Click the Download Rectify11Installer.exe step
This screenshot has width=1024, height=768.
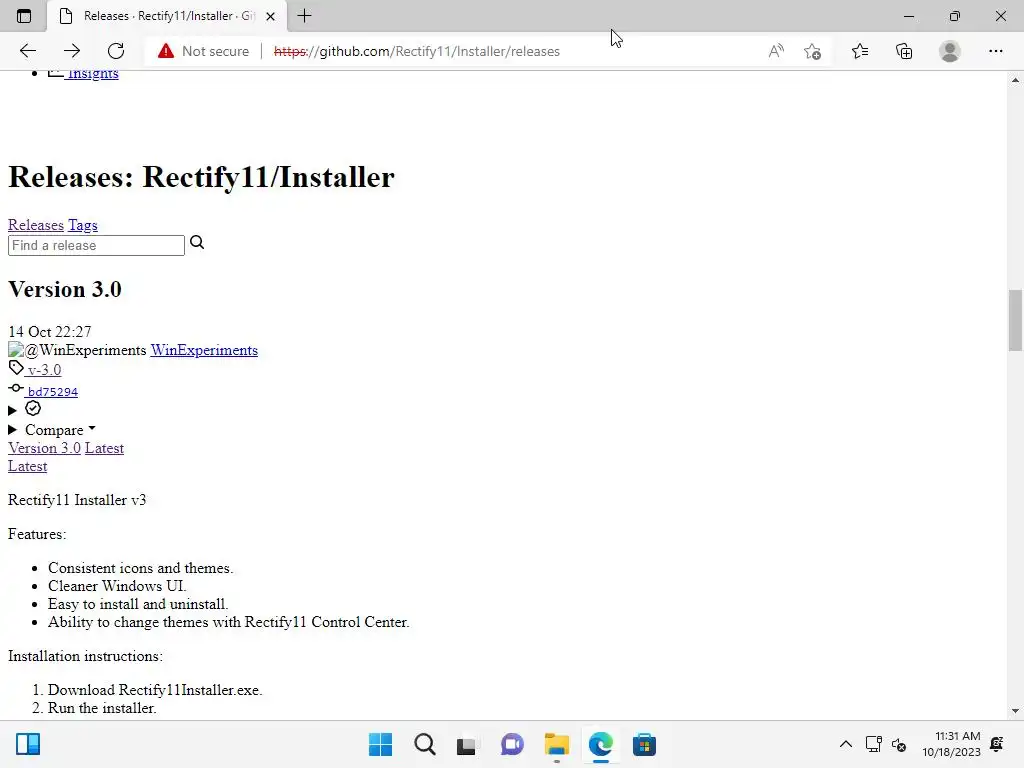point(155,690)
